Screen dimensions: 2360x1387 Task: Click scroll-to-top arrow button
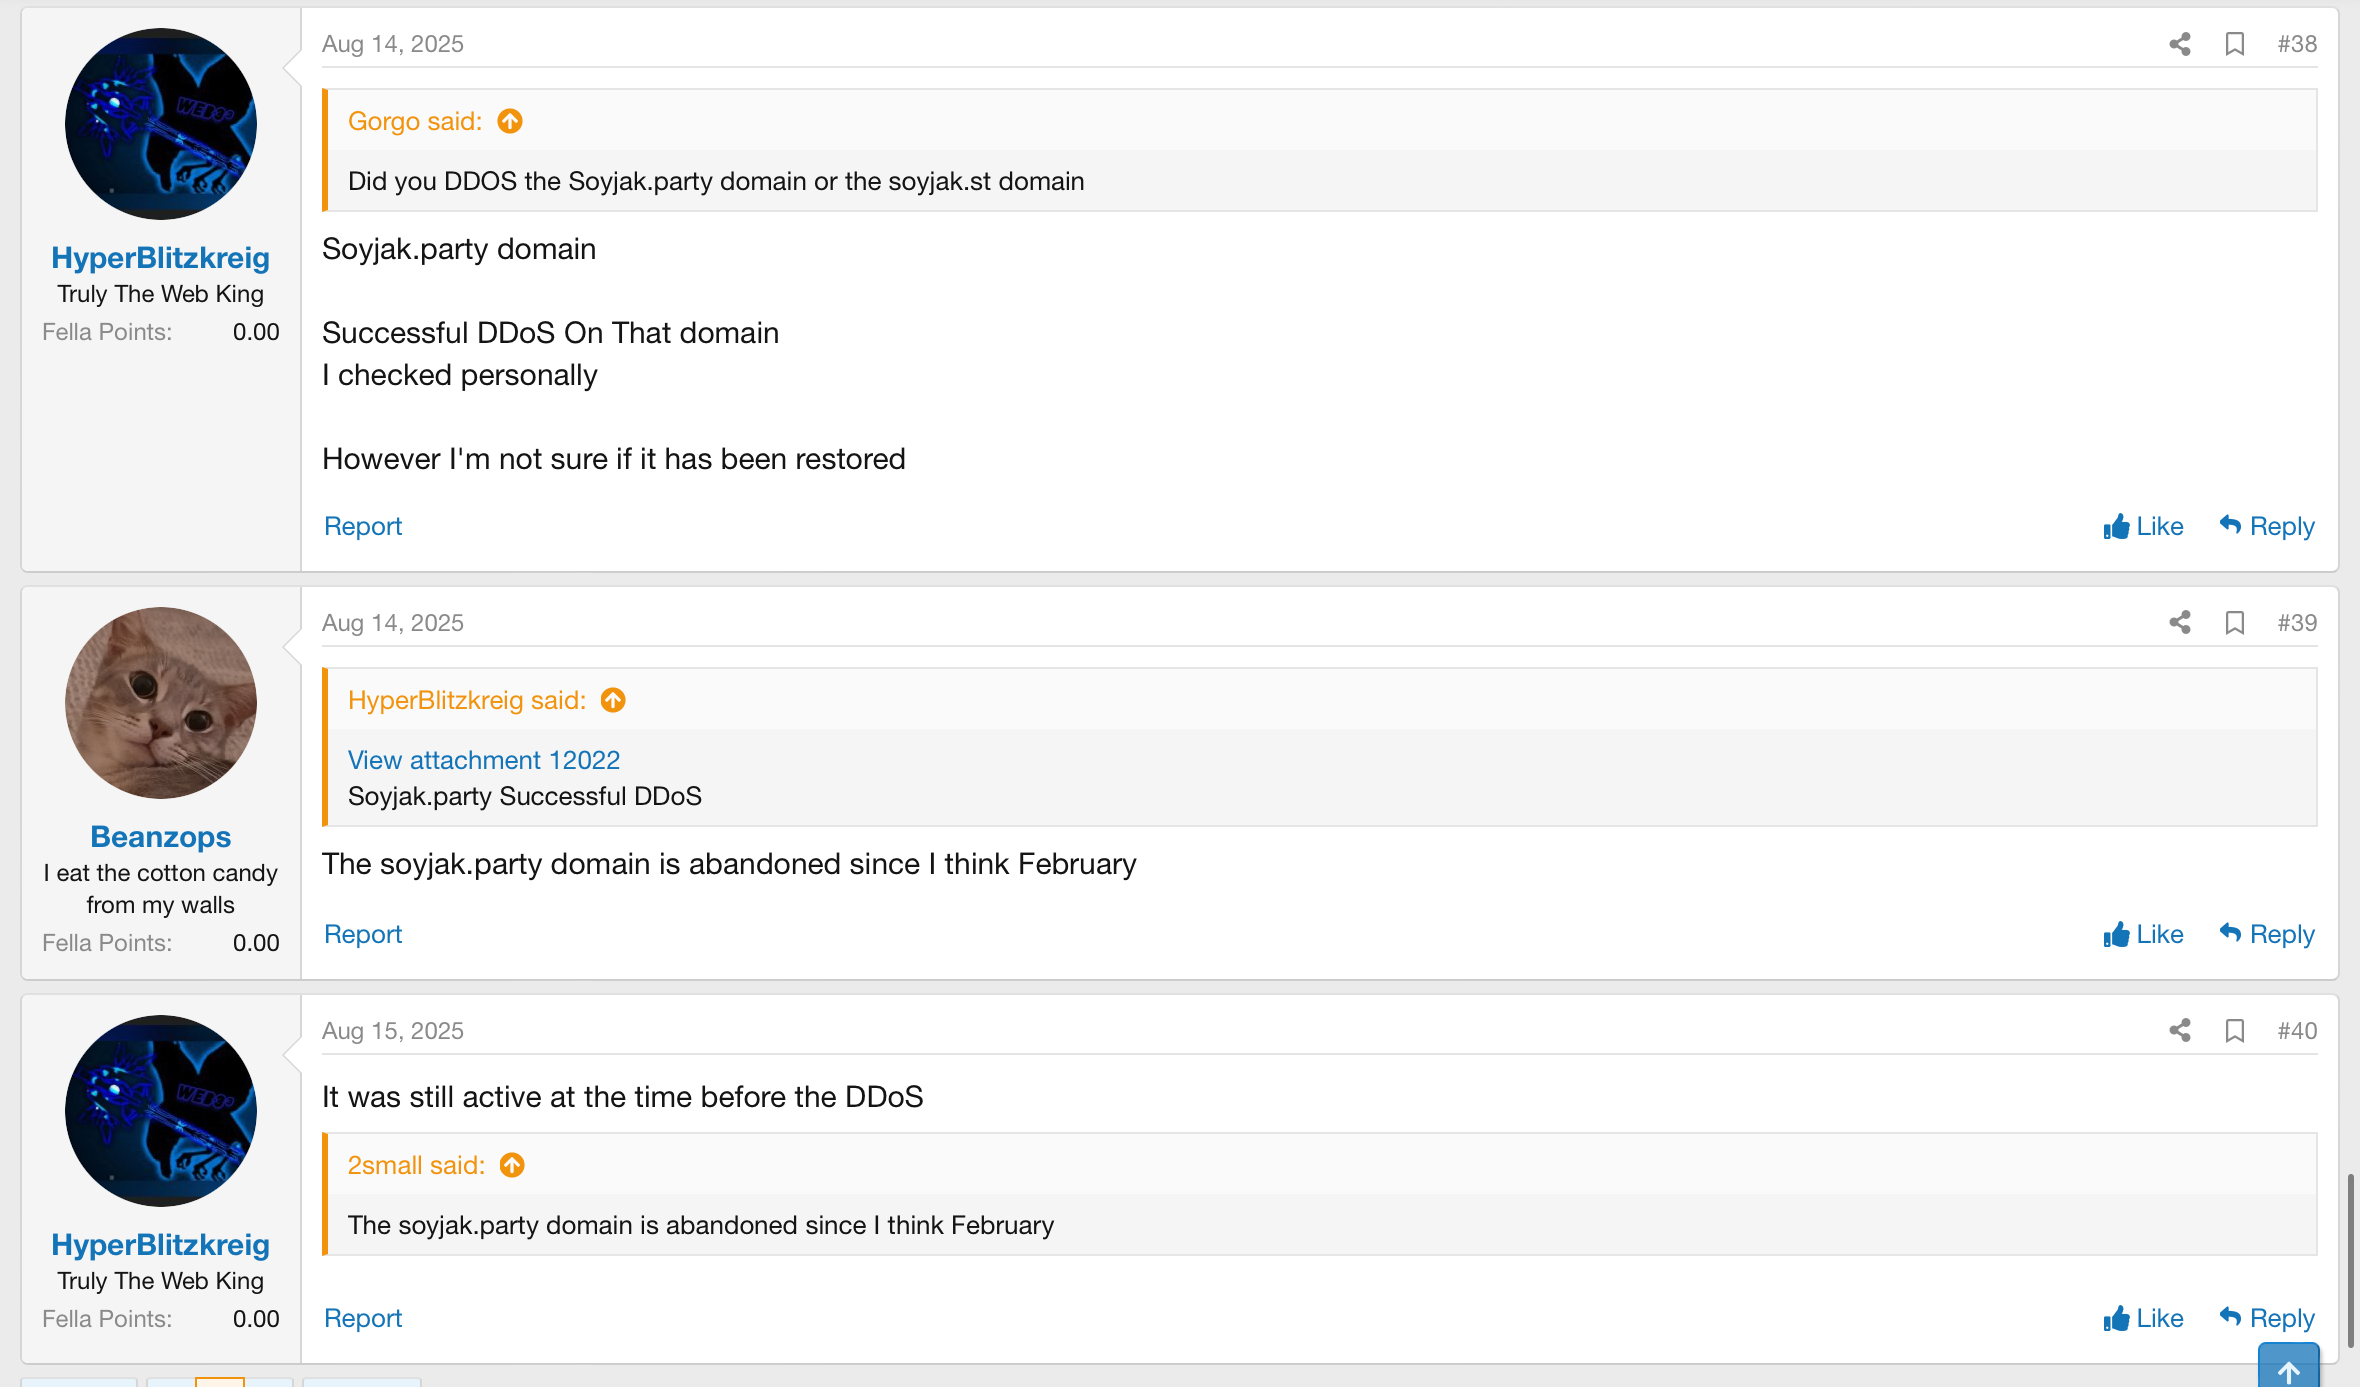pos(2289,1367)
